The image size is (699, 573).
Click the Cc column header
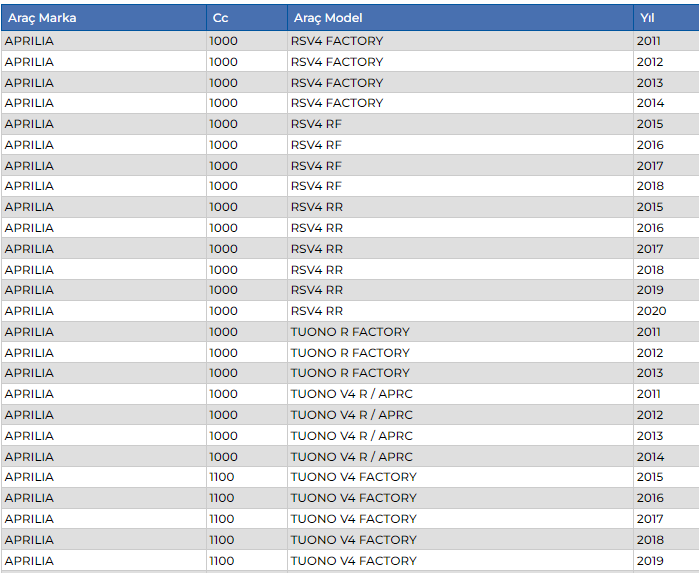coord(221,18)
